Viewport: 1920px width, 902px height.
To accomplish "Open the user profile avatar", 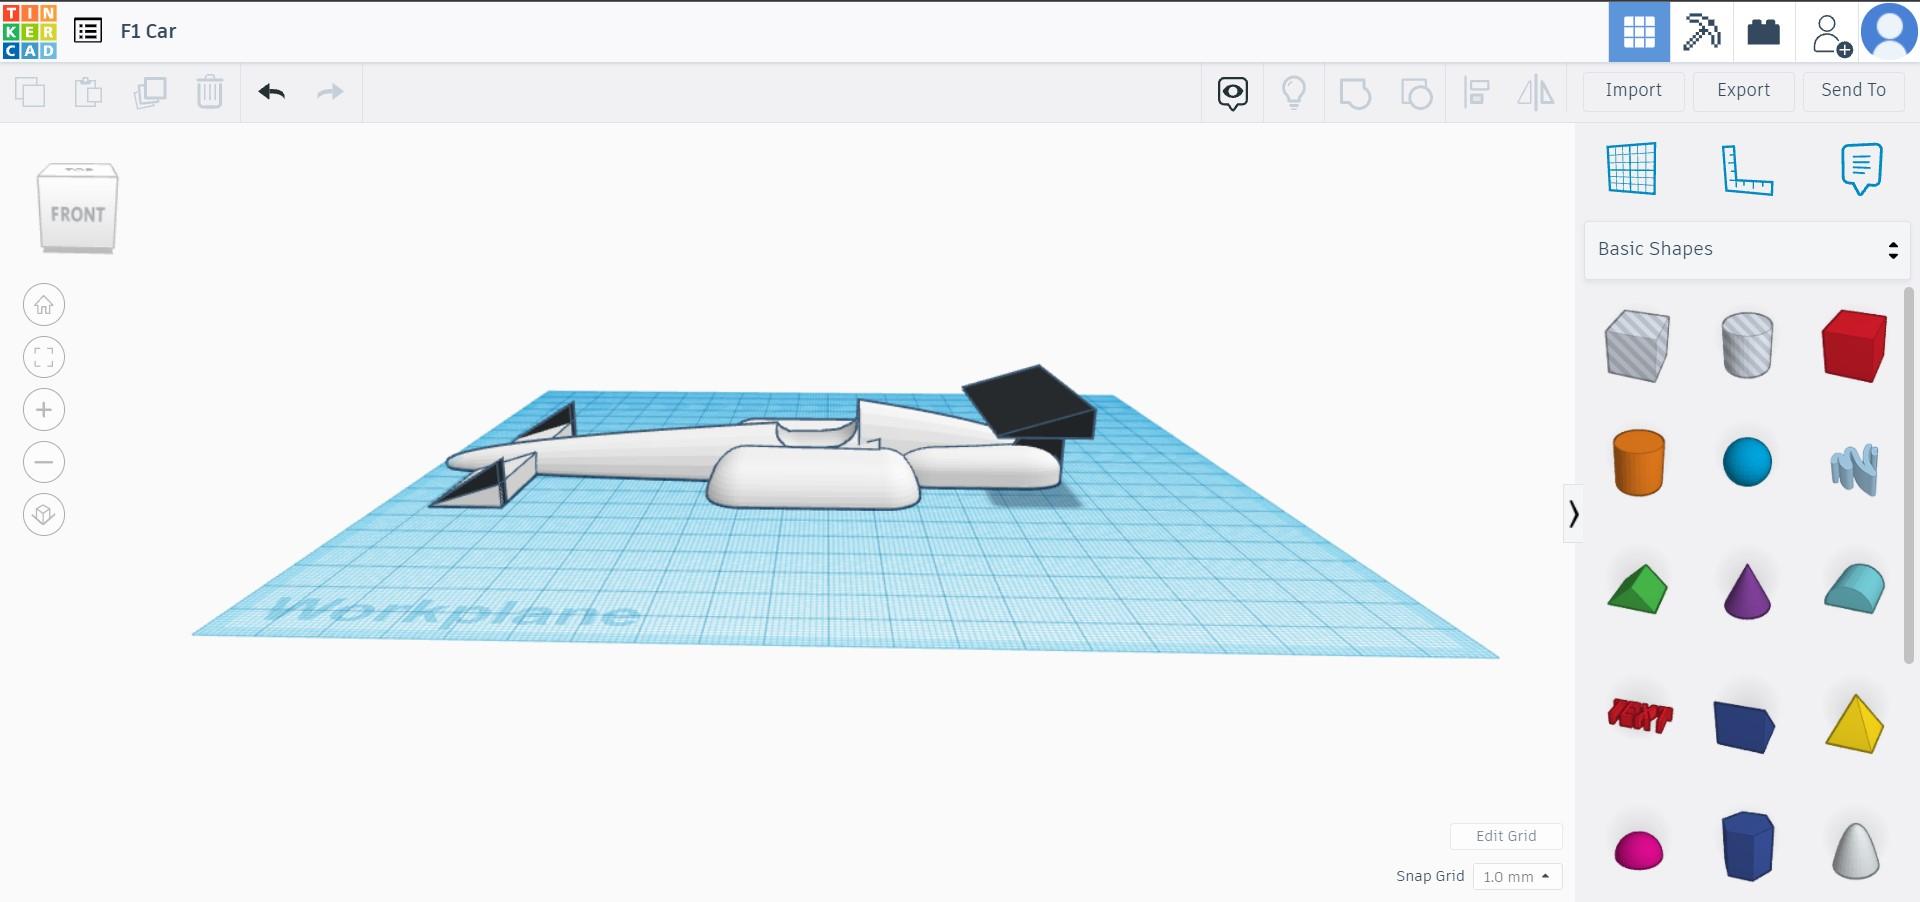I will pyautogui.click(x=1889, y=32).
